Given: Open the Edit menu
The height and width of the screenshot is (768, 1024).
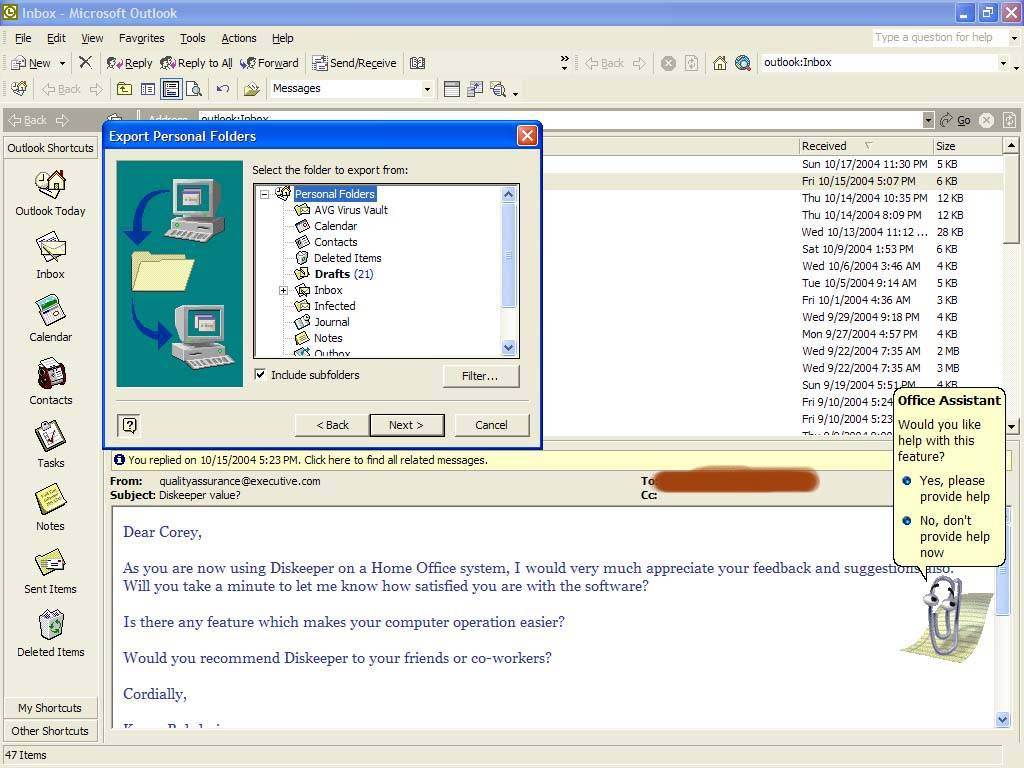Looking at the screenshot, I should 56,38.
